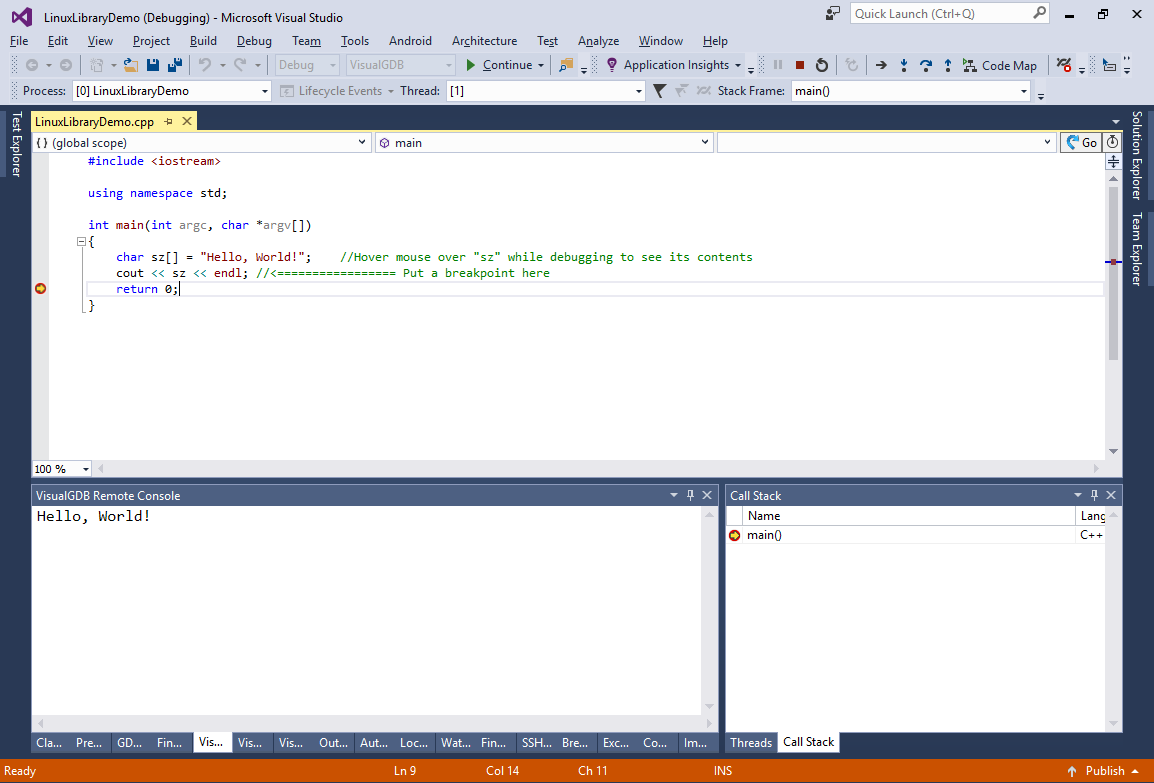Stop debugging with the red square
The height and width of the screenshot is (783, 1154).
(x=800, y=65)
